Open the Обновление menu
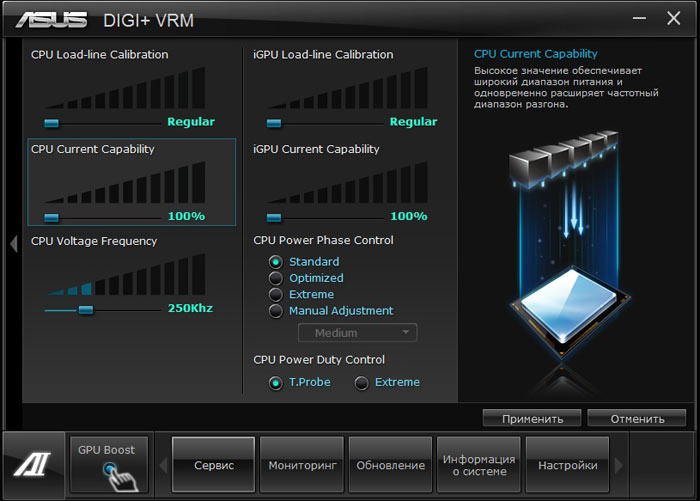 tap(391, 465)
